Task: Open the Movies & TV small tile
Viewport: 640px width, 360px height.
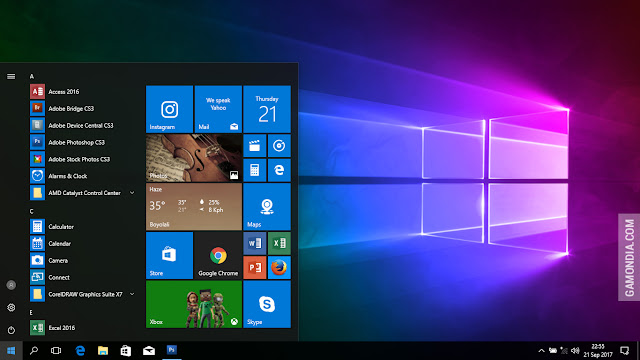Action: (255, 146)
